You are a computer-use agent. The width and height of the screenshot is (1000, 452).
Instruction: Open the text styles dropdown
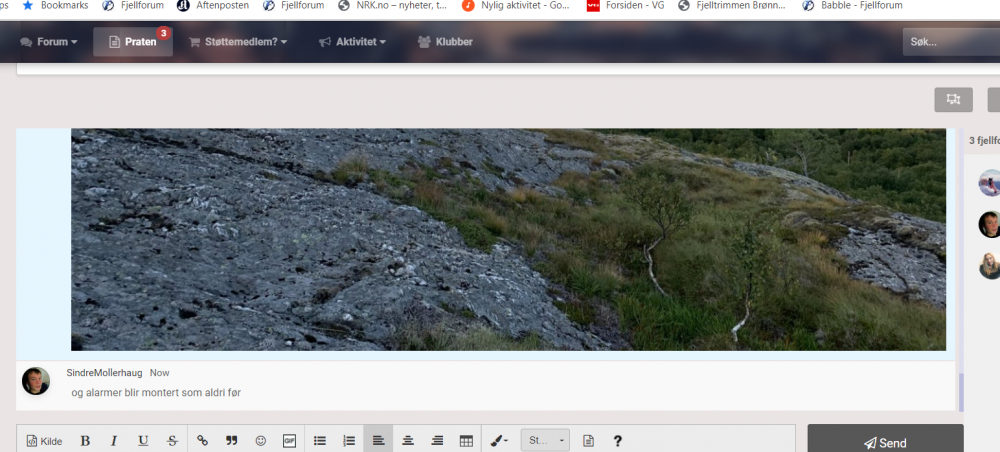click(x=545, y=440)
